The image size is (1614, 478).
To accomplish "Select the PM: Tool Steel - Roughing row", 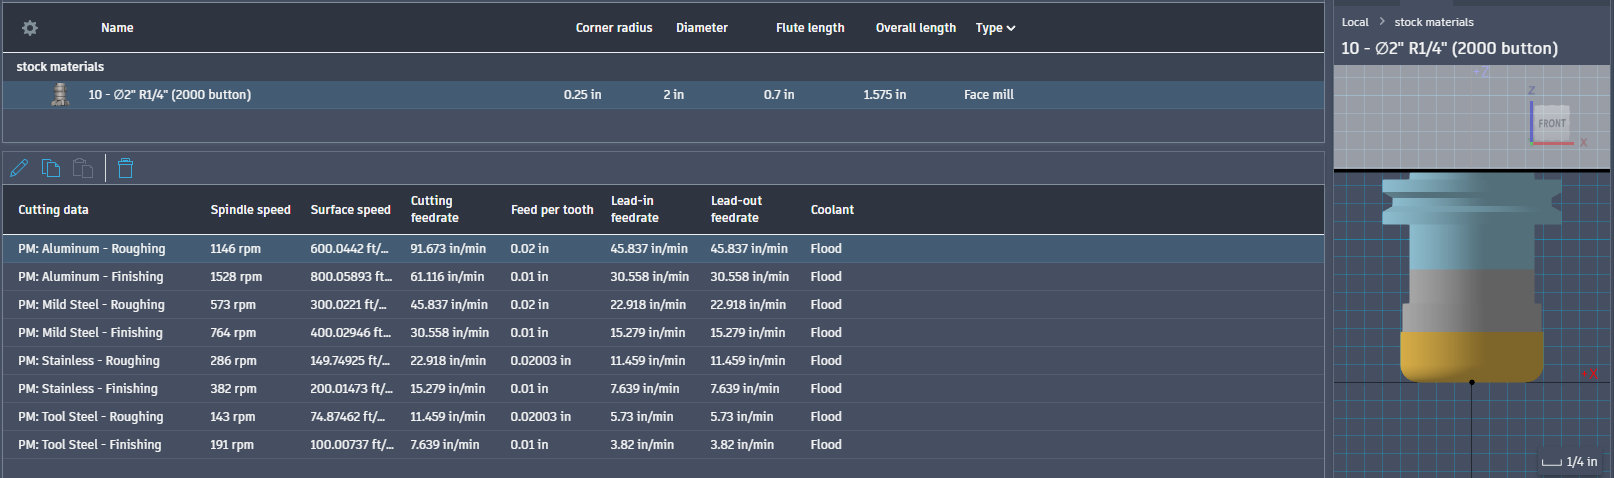I will point(663,417).
